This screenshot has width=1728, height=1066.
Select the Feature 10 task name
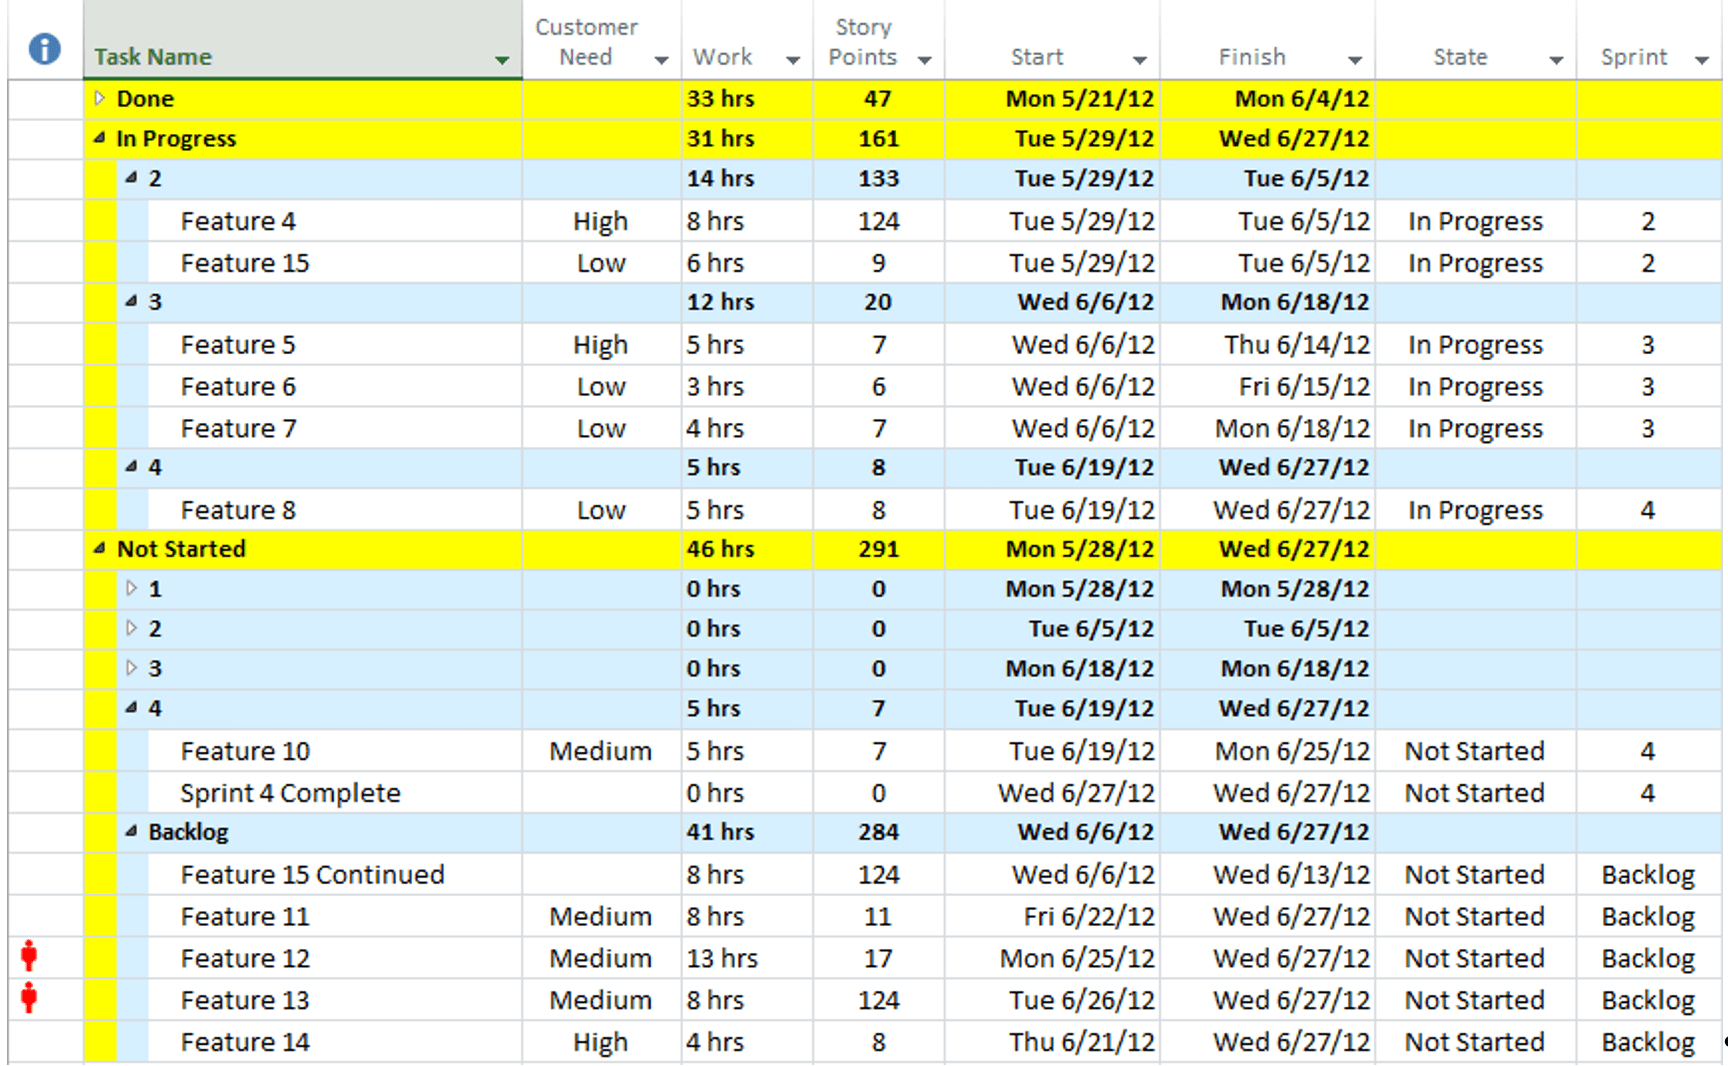(245, 751)
